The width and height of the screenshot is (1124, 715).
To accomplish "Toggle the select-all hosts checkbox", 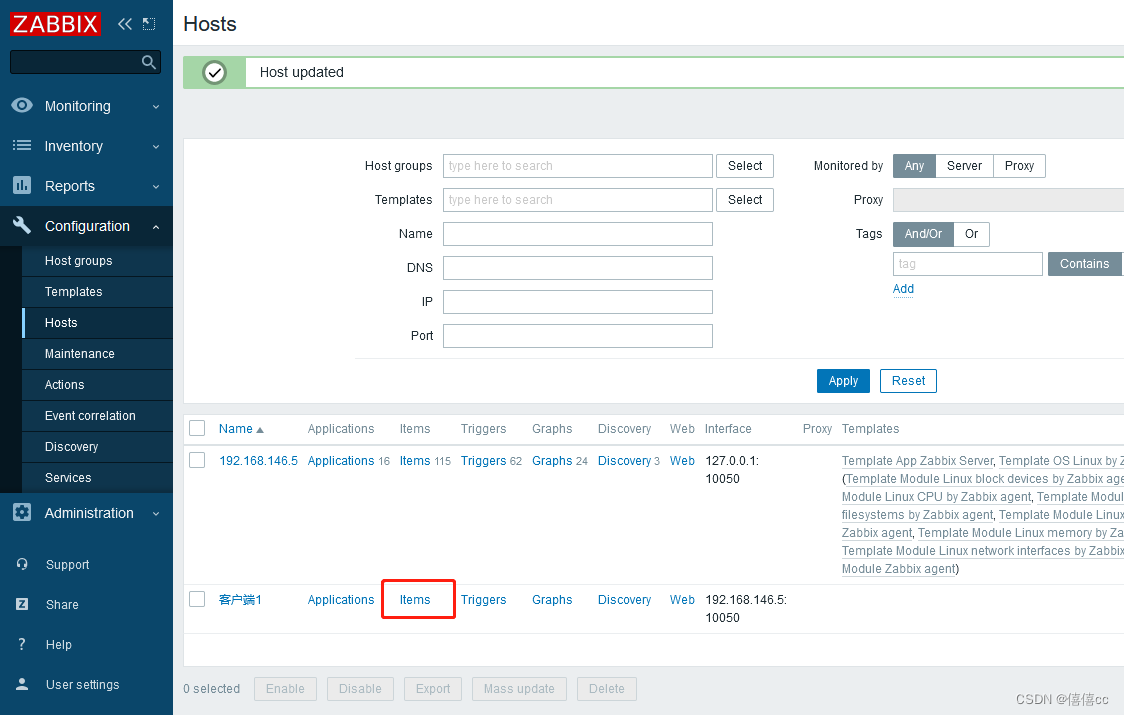I will coord(197,428).
